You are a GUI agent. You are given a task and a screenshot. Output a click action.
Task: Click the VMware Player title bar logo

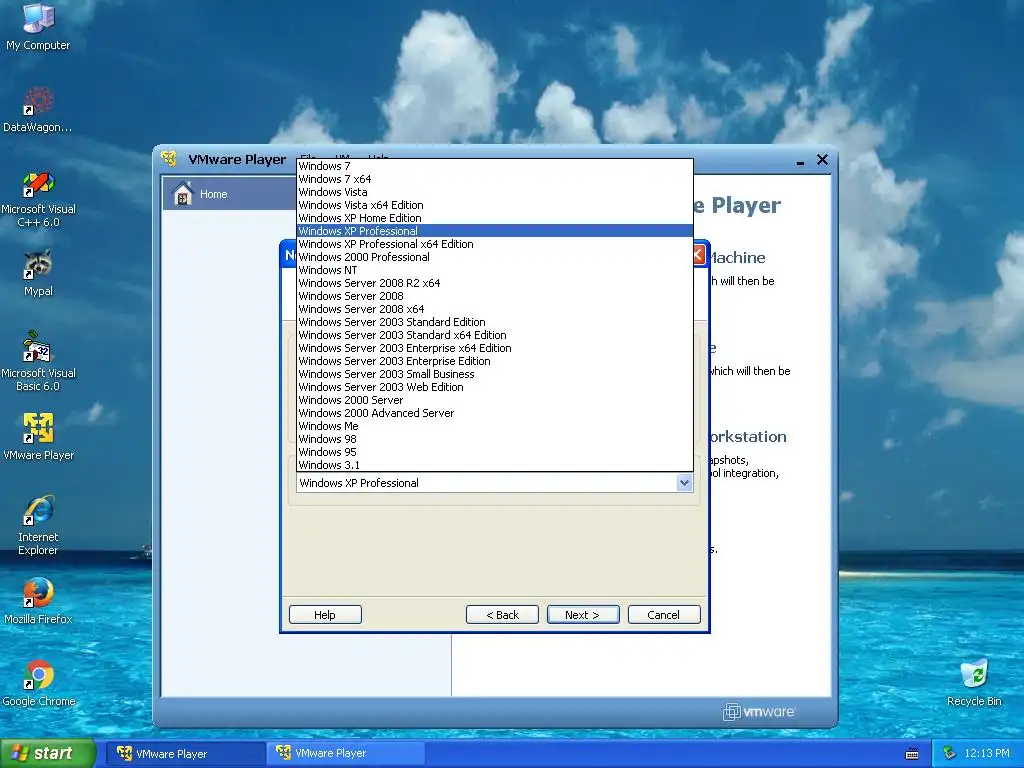169,159
